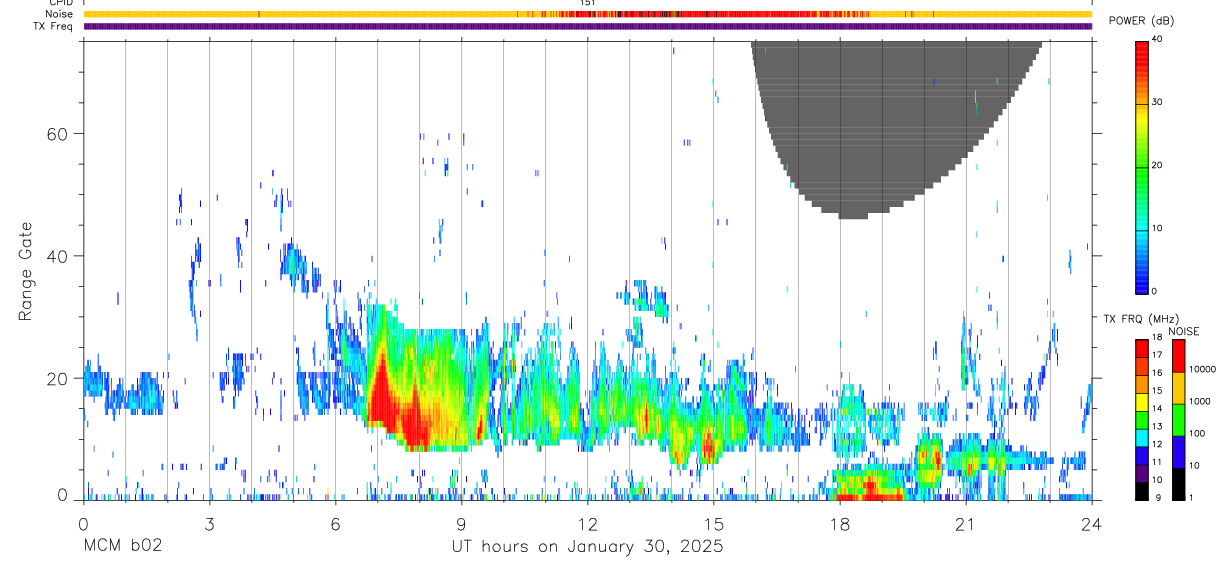Click the "NOISE" legend title
Viewport: 1228px width, 567px height.
click(1183, 331)
